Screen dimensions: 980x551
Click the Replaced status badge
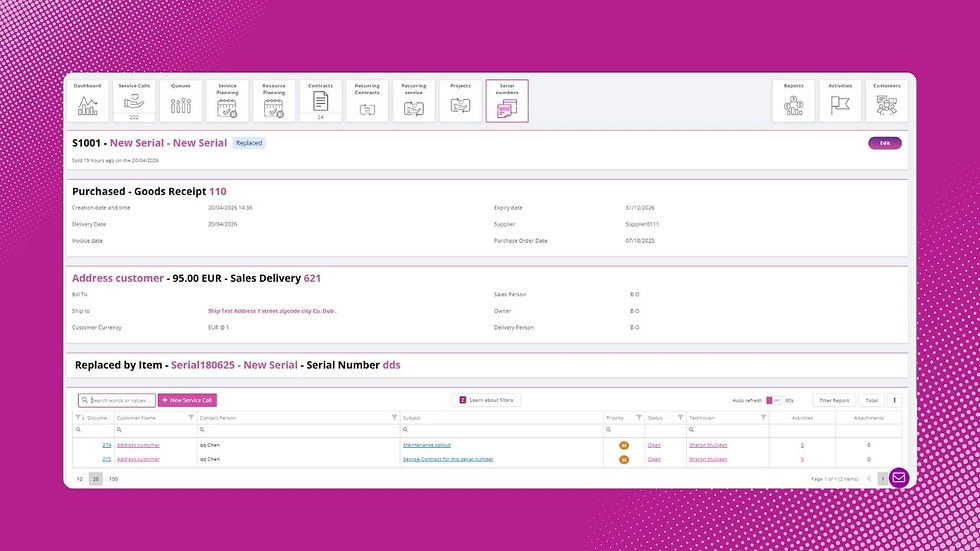[249, 143]
